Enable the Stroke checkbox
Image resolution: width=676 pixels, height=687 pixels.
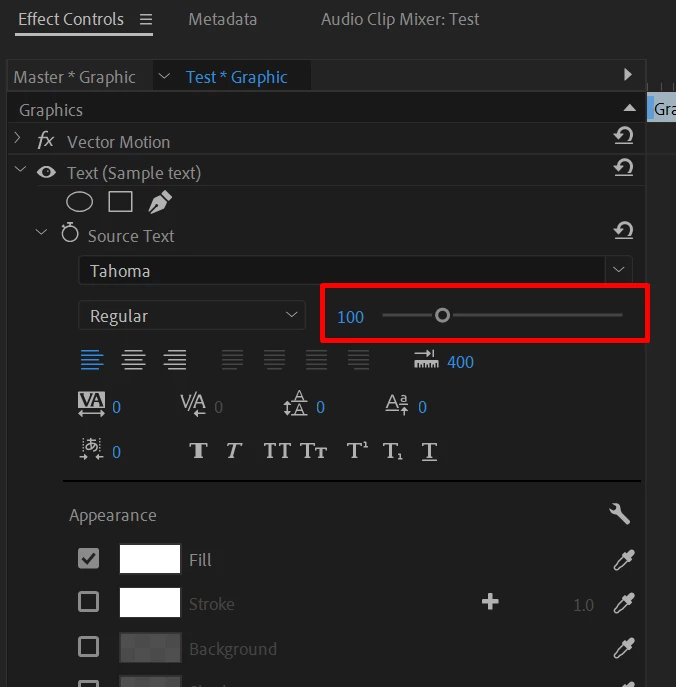(x=88, y=602)
